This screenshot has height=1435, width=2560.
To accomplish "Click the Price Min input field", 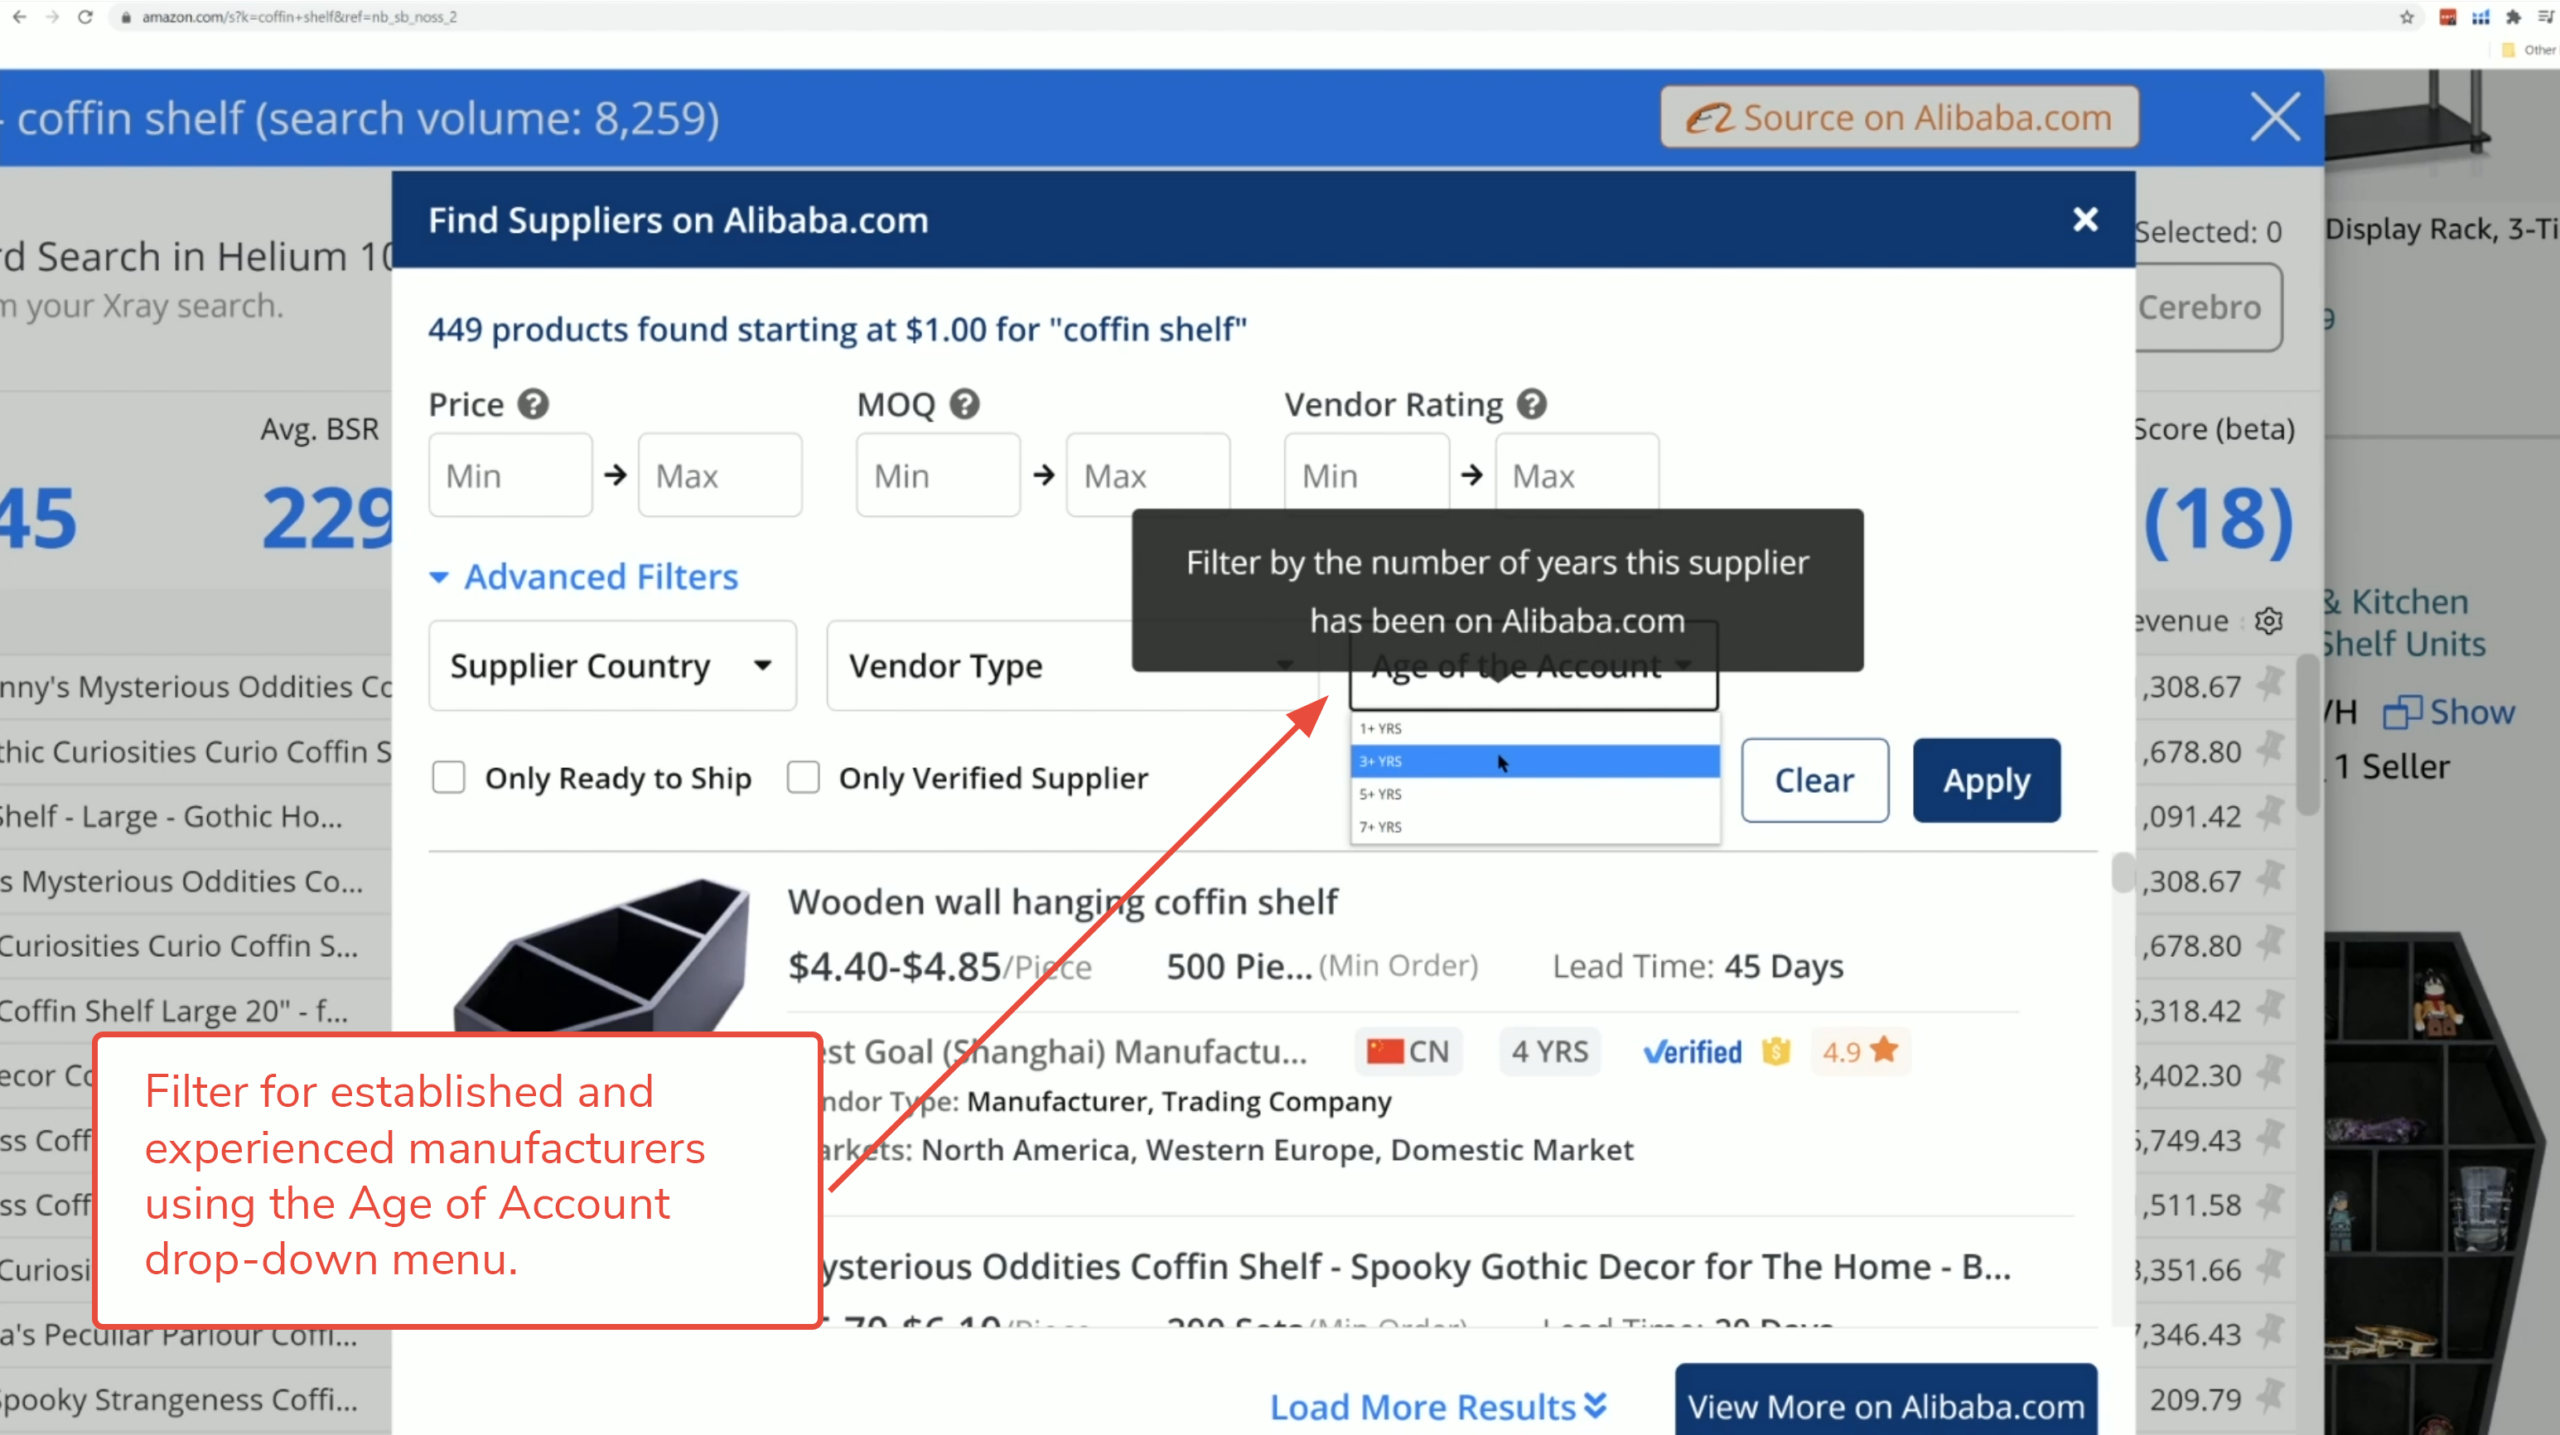I will [x=510, y=475].
